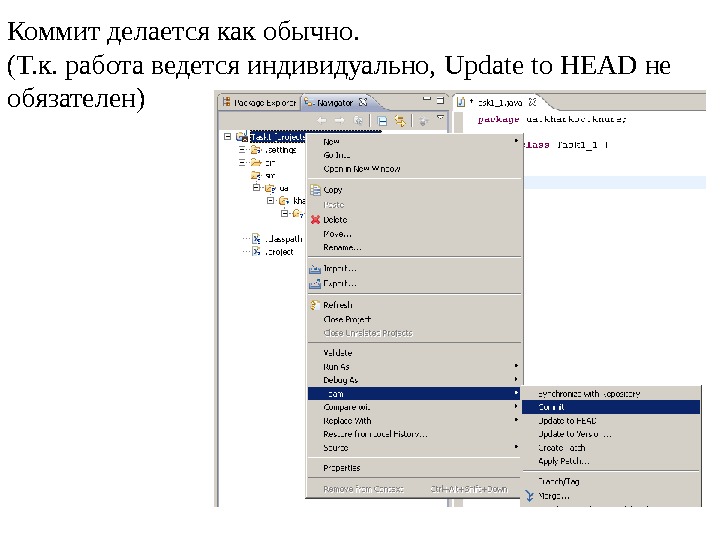Click the bin folder icon
The width and height of the screenshot is (720, 540).
click(256, 162)
